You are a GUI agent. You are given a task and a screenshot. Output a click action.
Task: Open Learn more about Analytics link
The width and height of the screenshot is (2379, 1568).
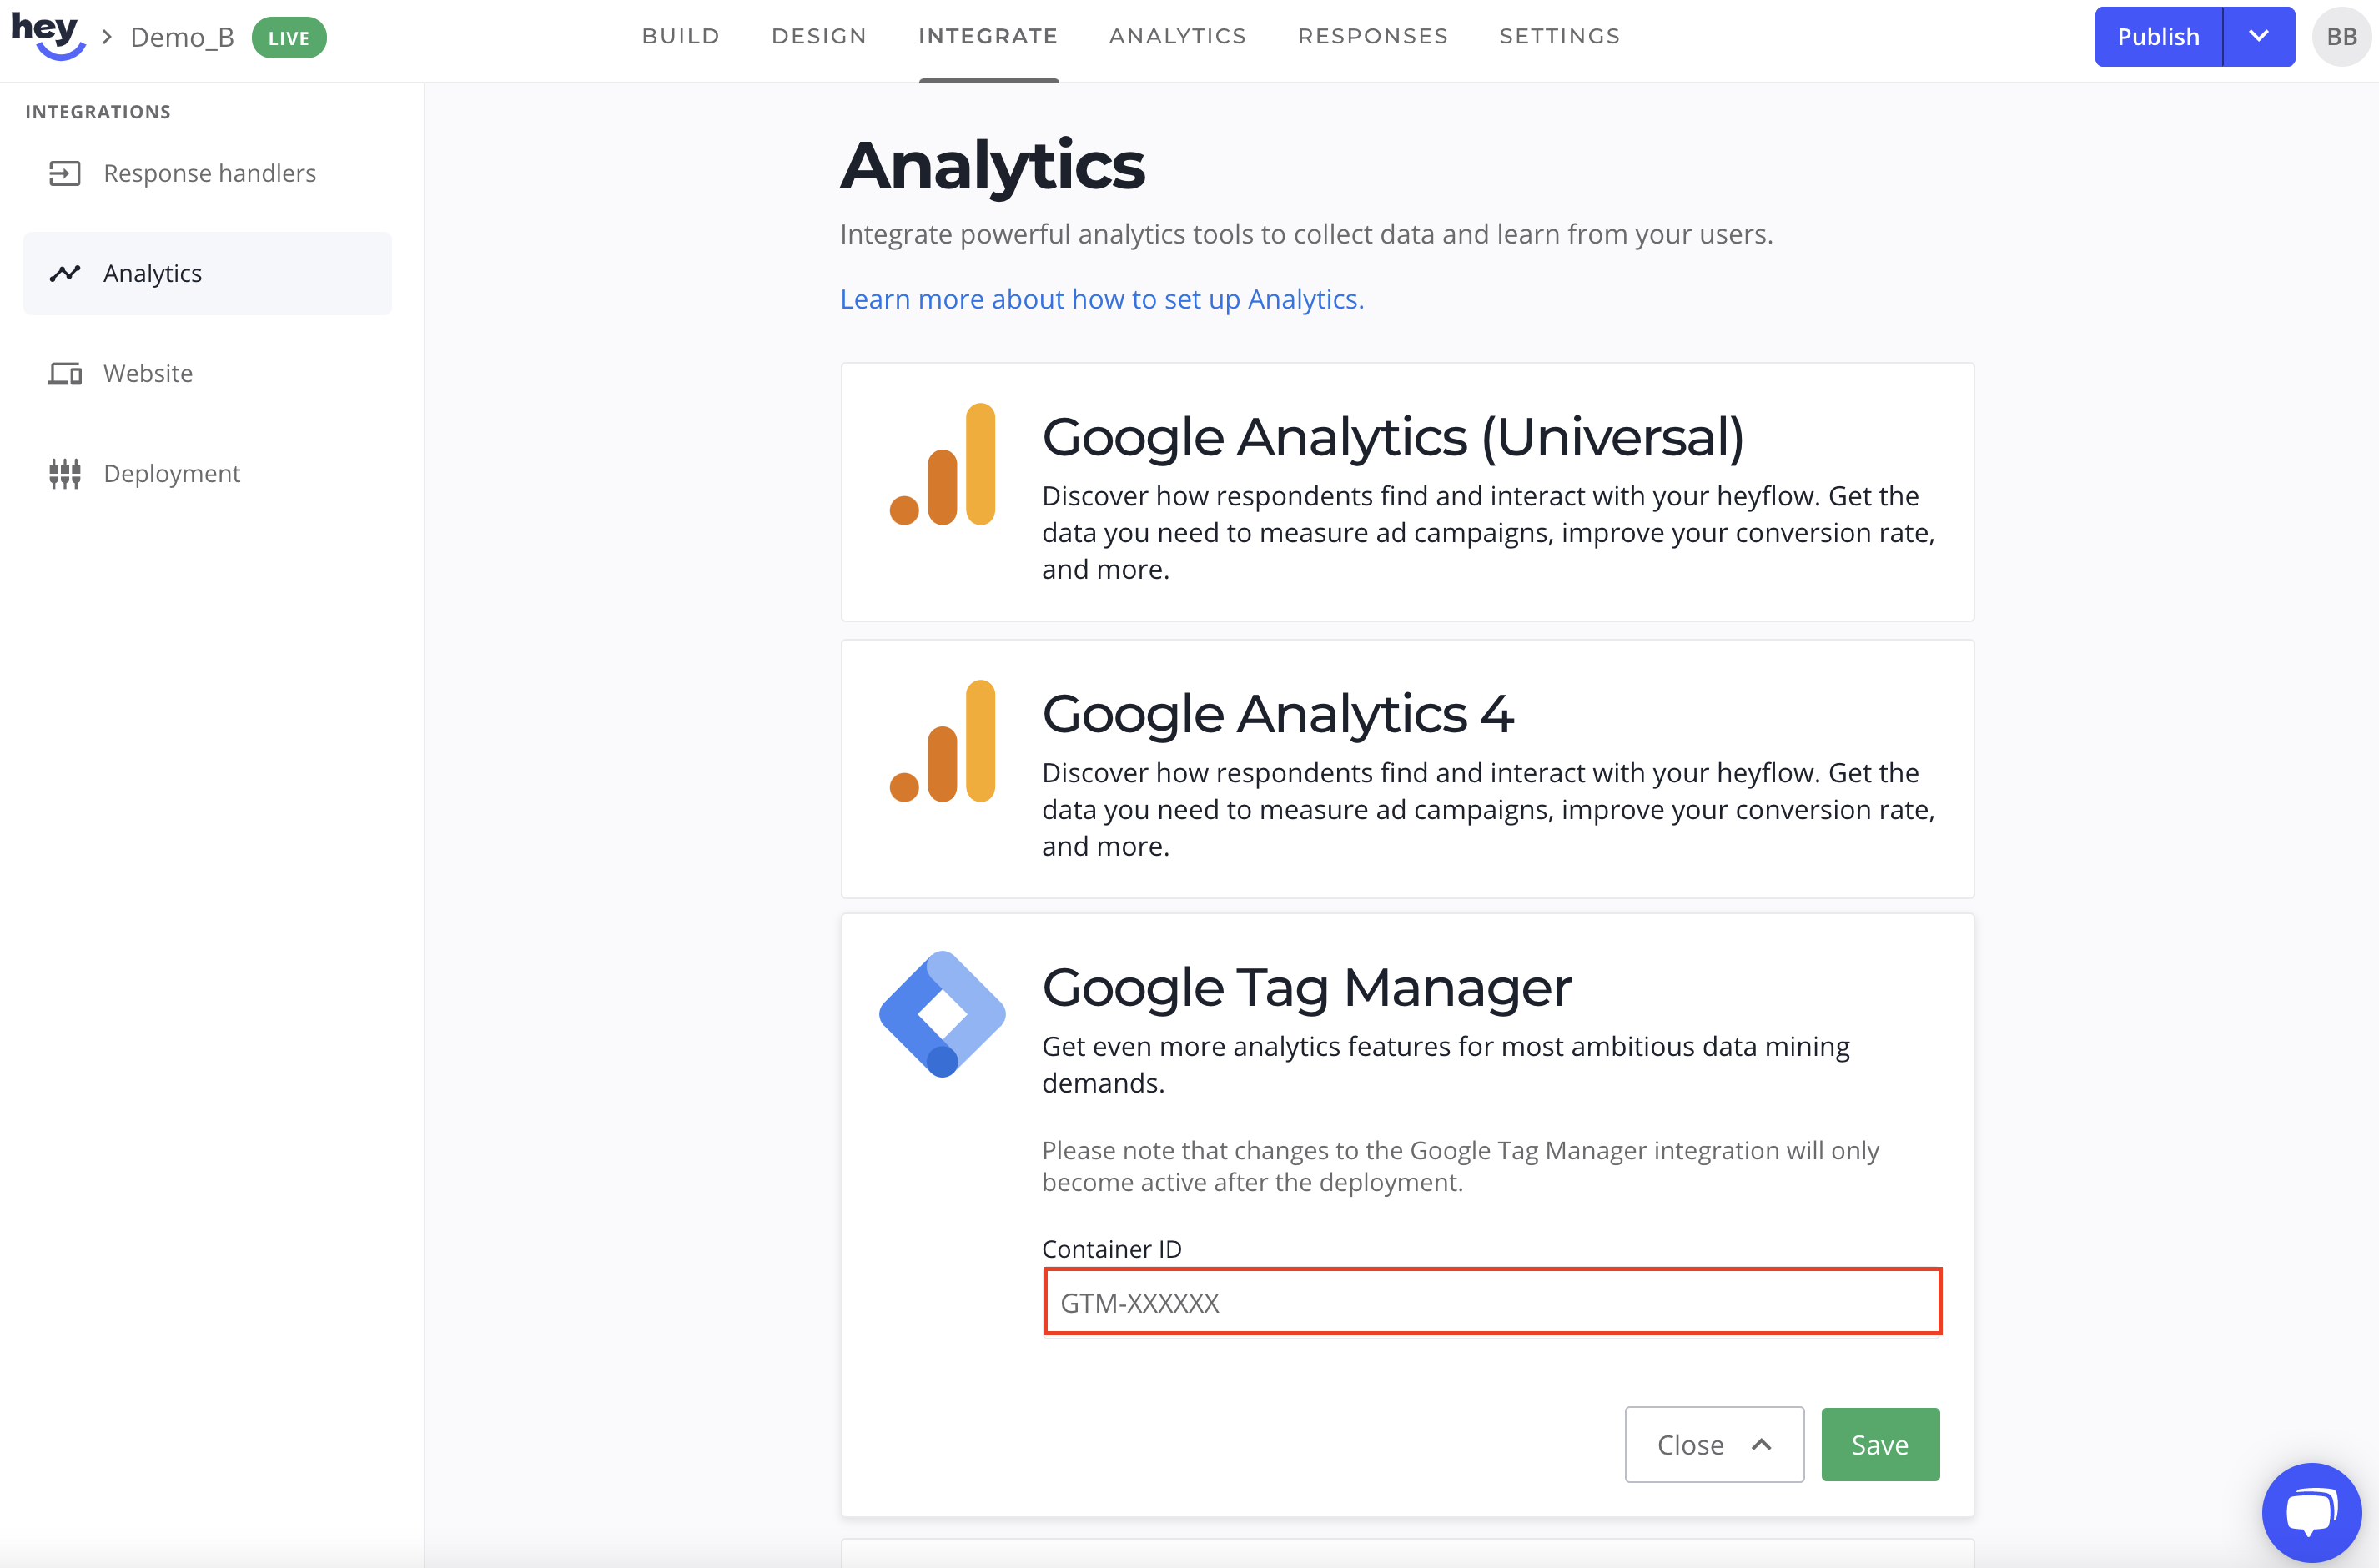coord(1101,299)
